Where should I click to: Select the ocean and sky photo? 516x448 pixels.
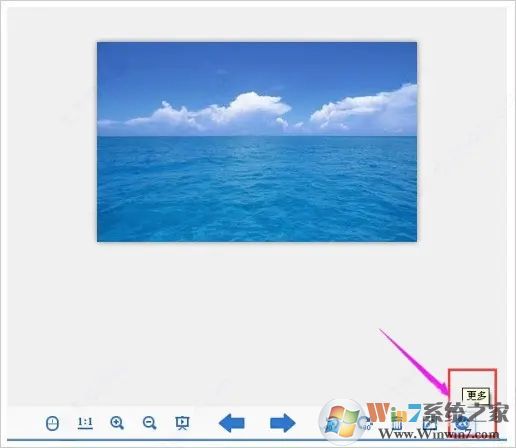257,142
